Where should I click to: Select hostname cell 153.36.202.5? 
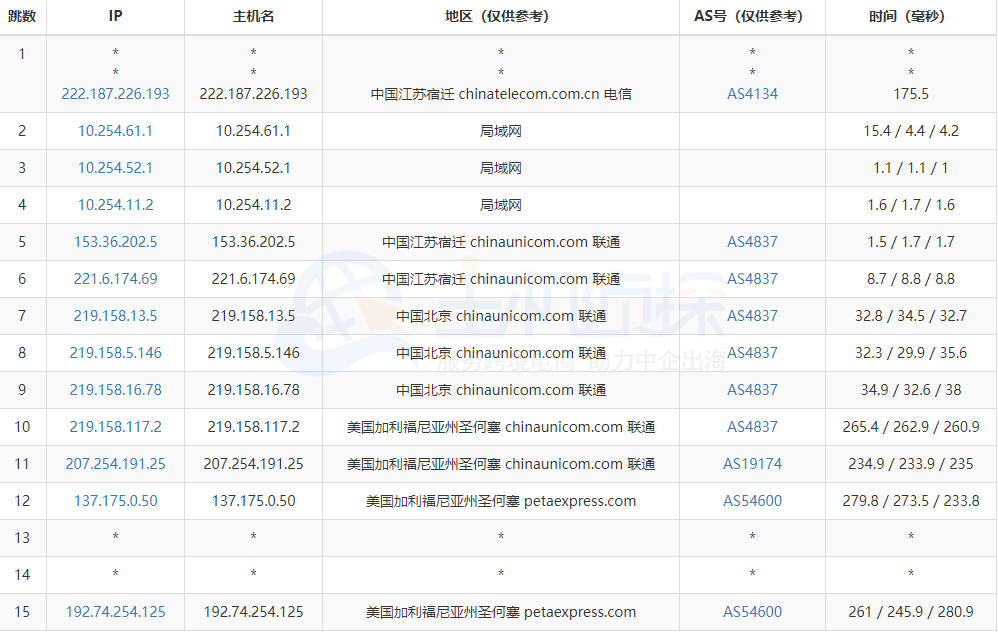(x=253, y=242)
